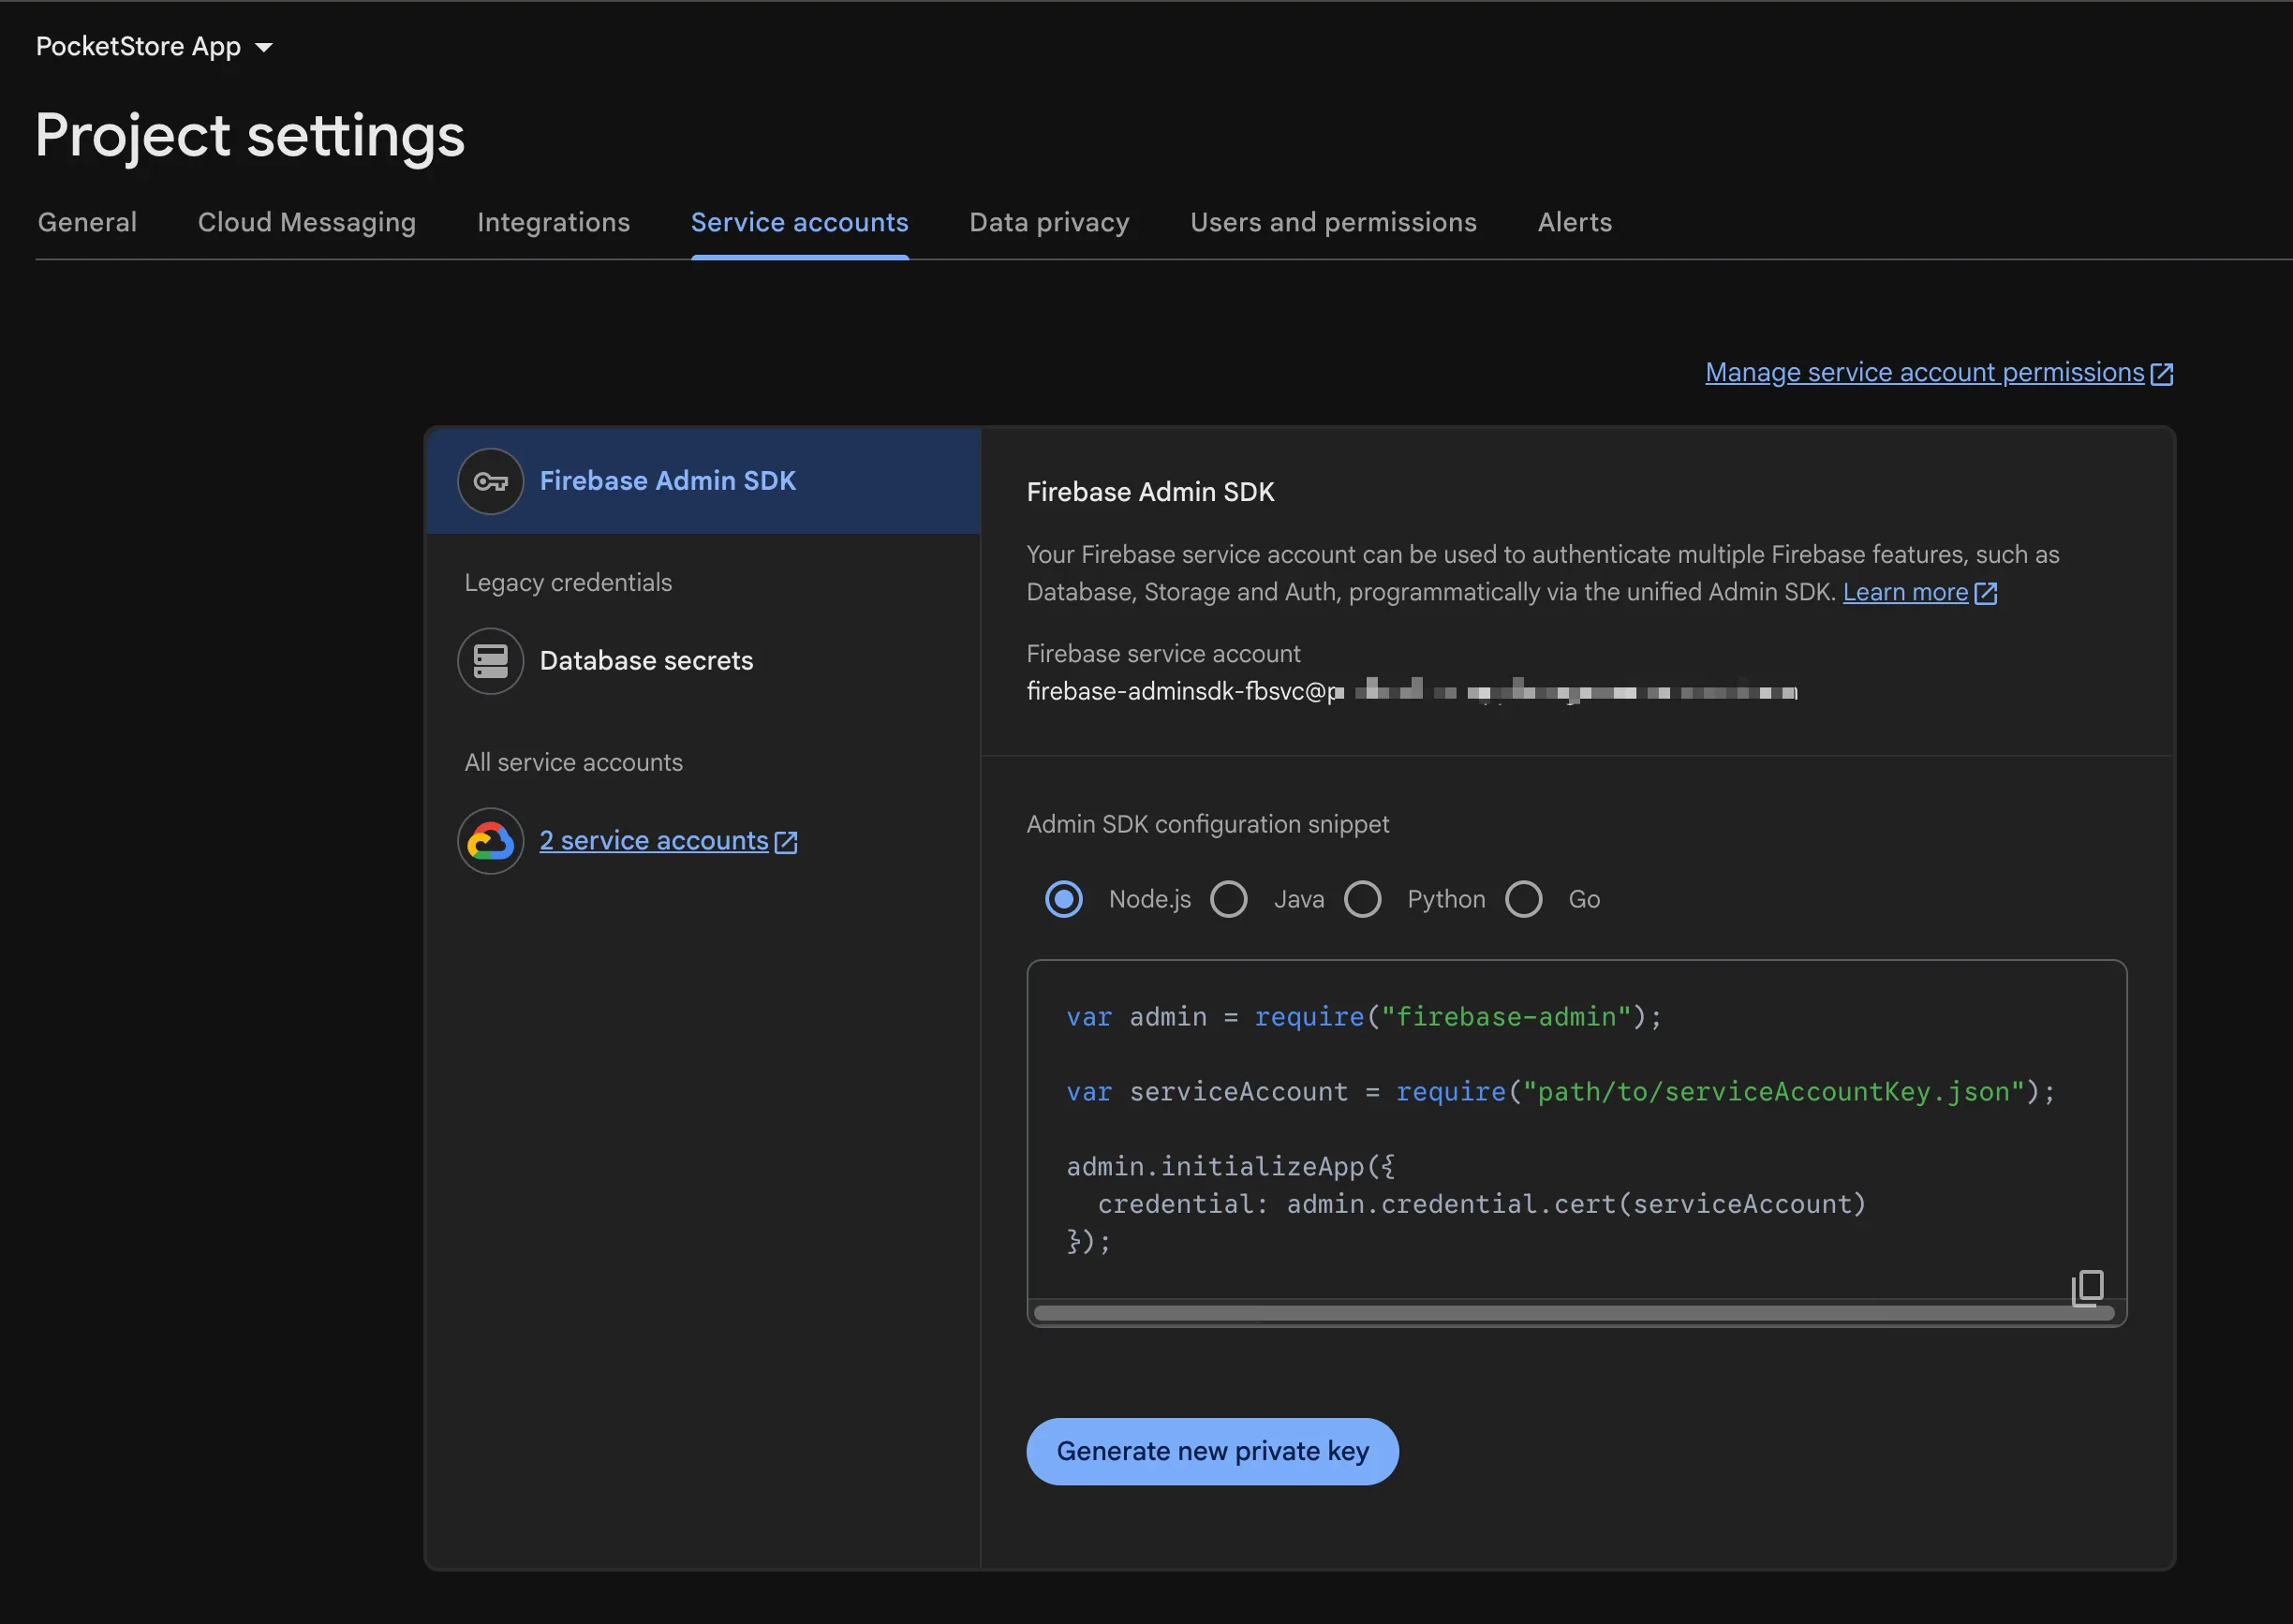
Task: Click the credential cert code line
Action: pos(1482,1204)
